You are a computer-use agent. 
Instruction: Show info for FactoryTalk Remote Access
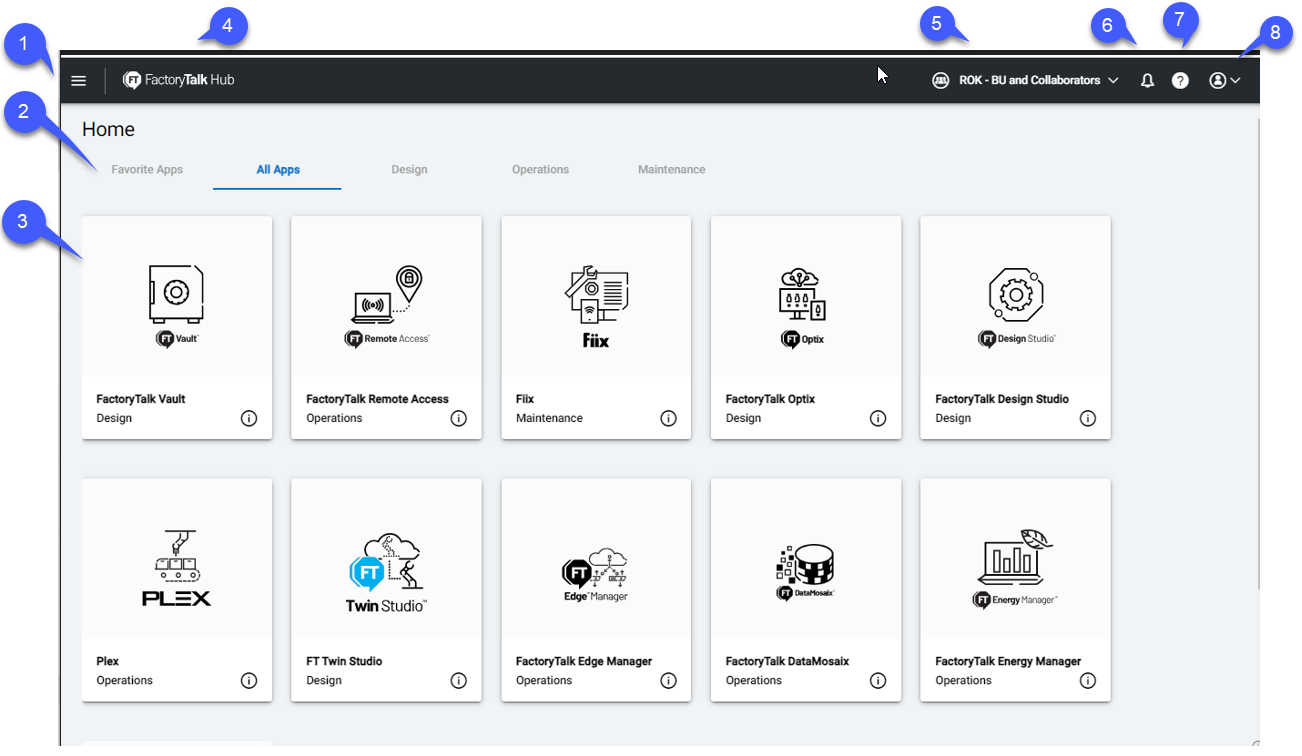(x=459, y=418)
